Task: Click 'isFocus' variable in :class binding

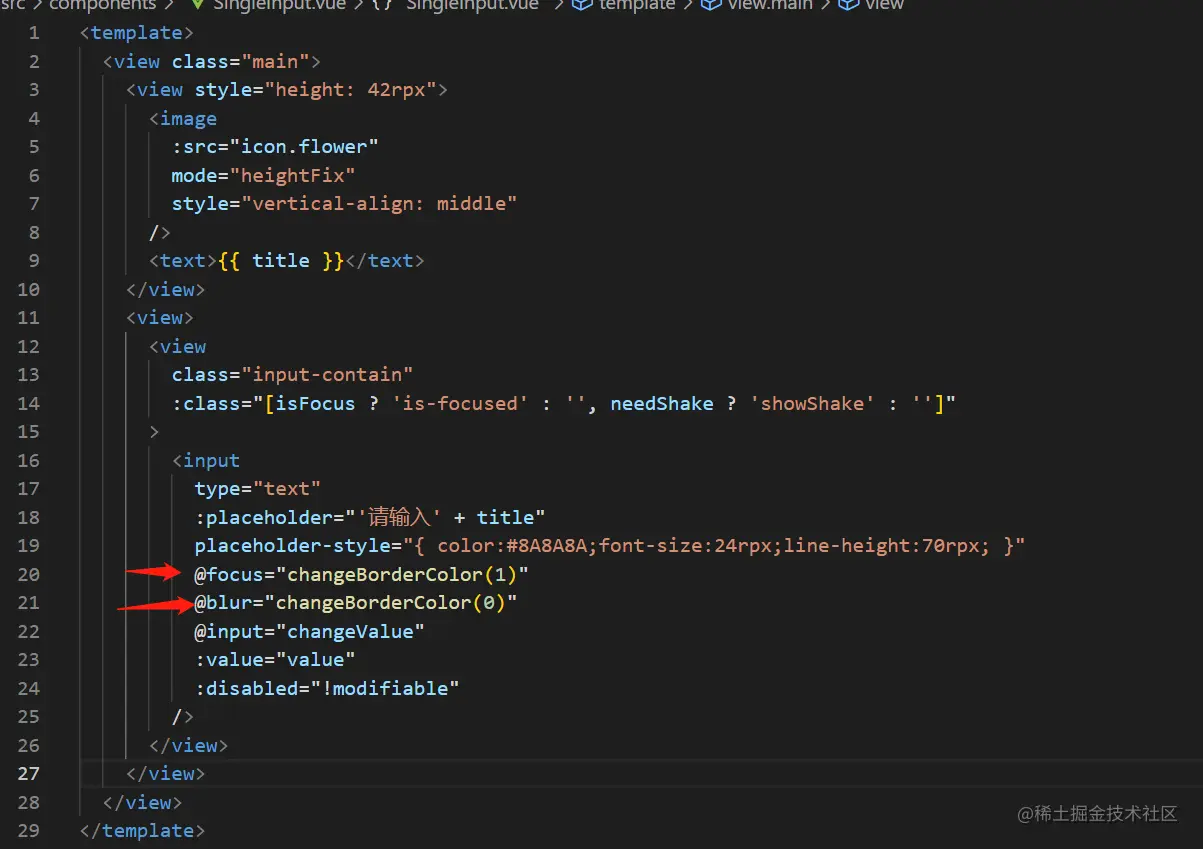Action: (315, 404)
